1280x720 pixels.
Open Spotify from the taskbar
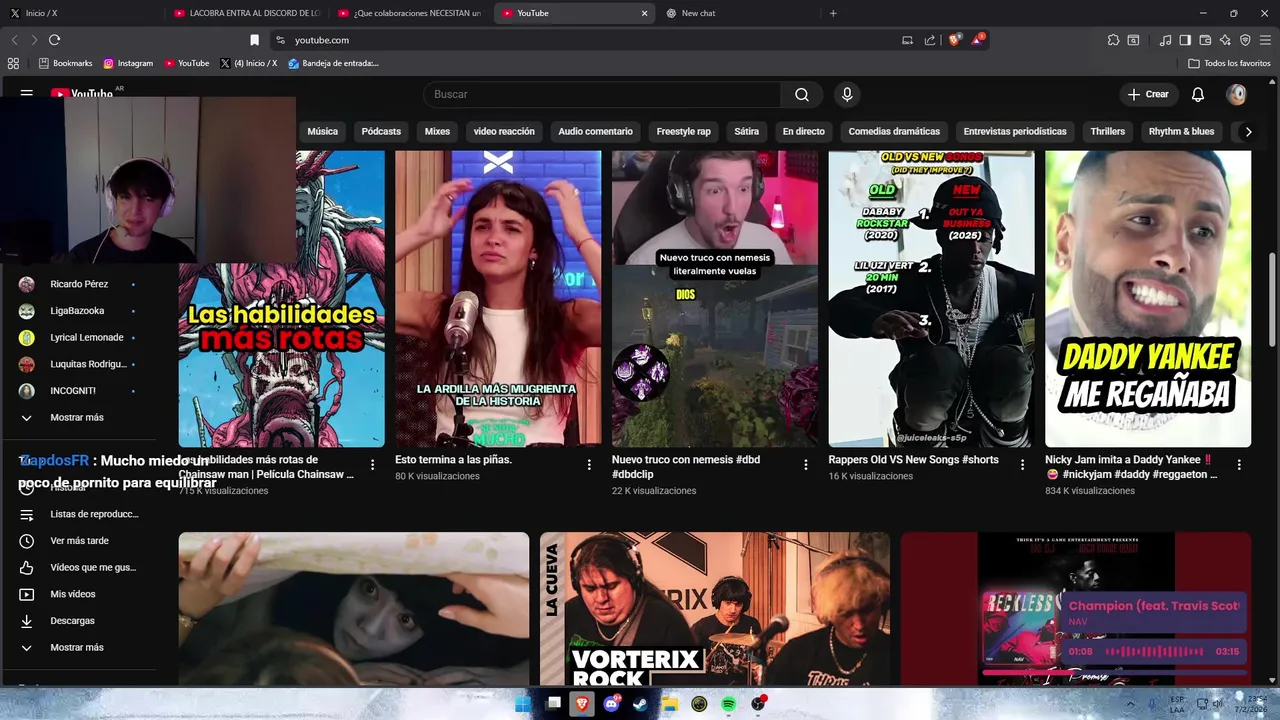click(729, 704)
